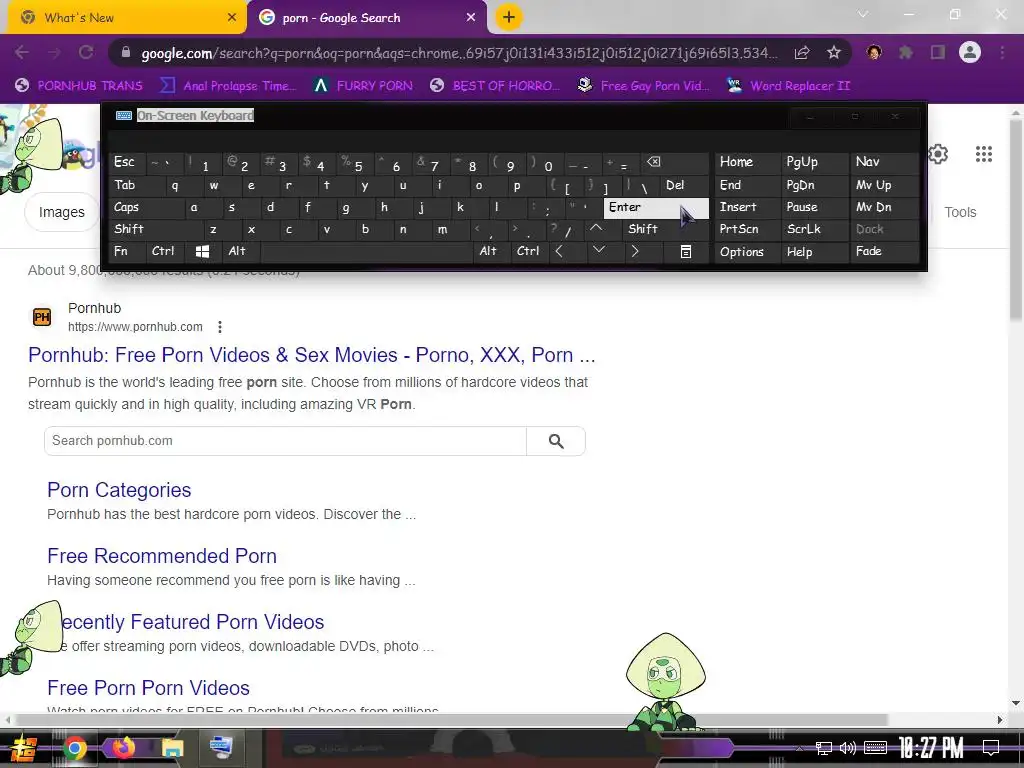Open the notification center icon
The image size is (1024, 768).
[991, 748]
